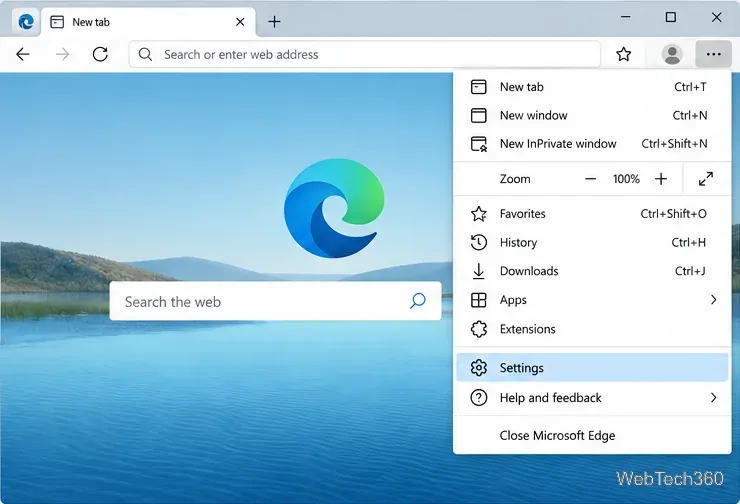Screen dimensions: 740x504
Task: Choose New tab from the menu
Action: (x=592, y=87)
